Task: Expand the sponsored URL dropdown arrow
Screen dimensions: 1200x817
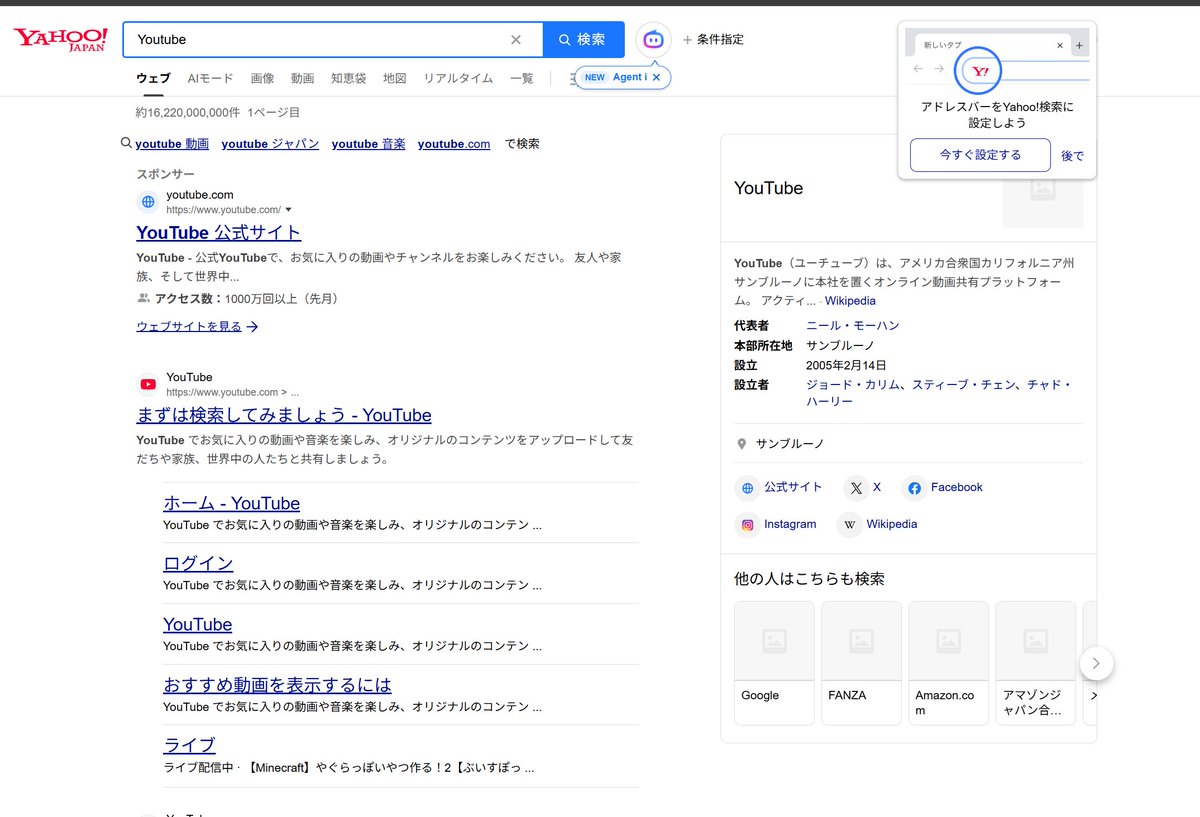Action: [x=288, y=210]
